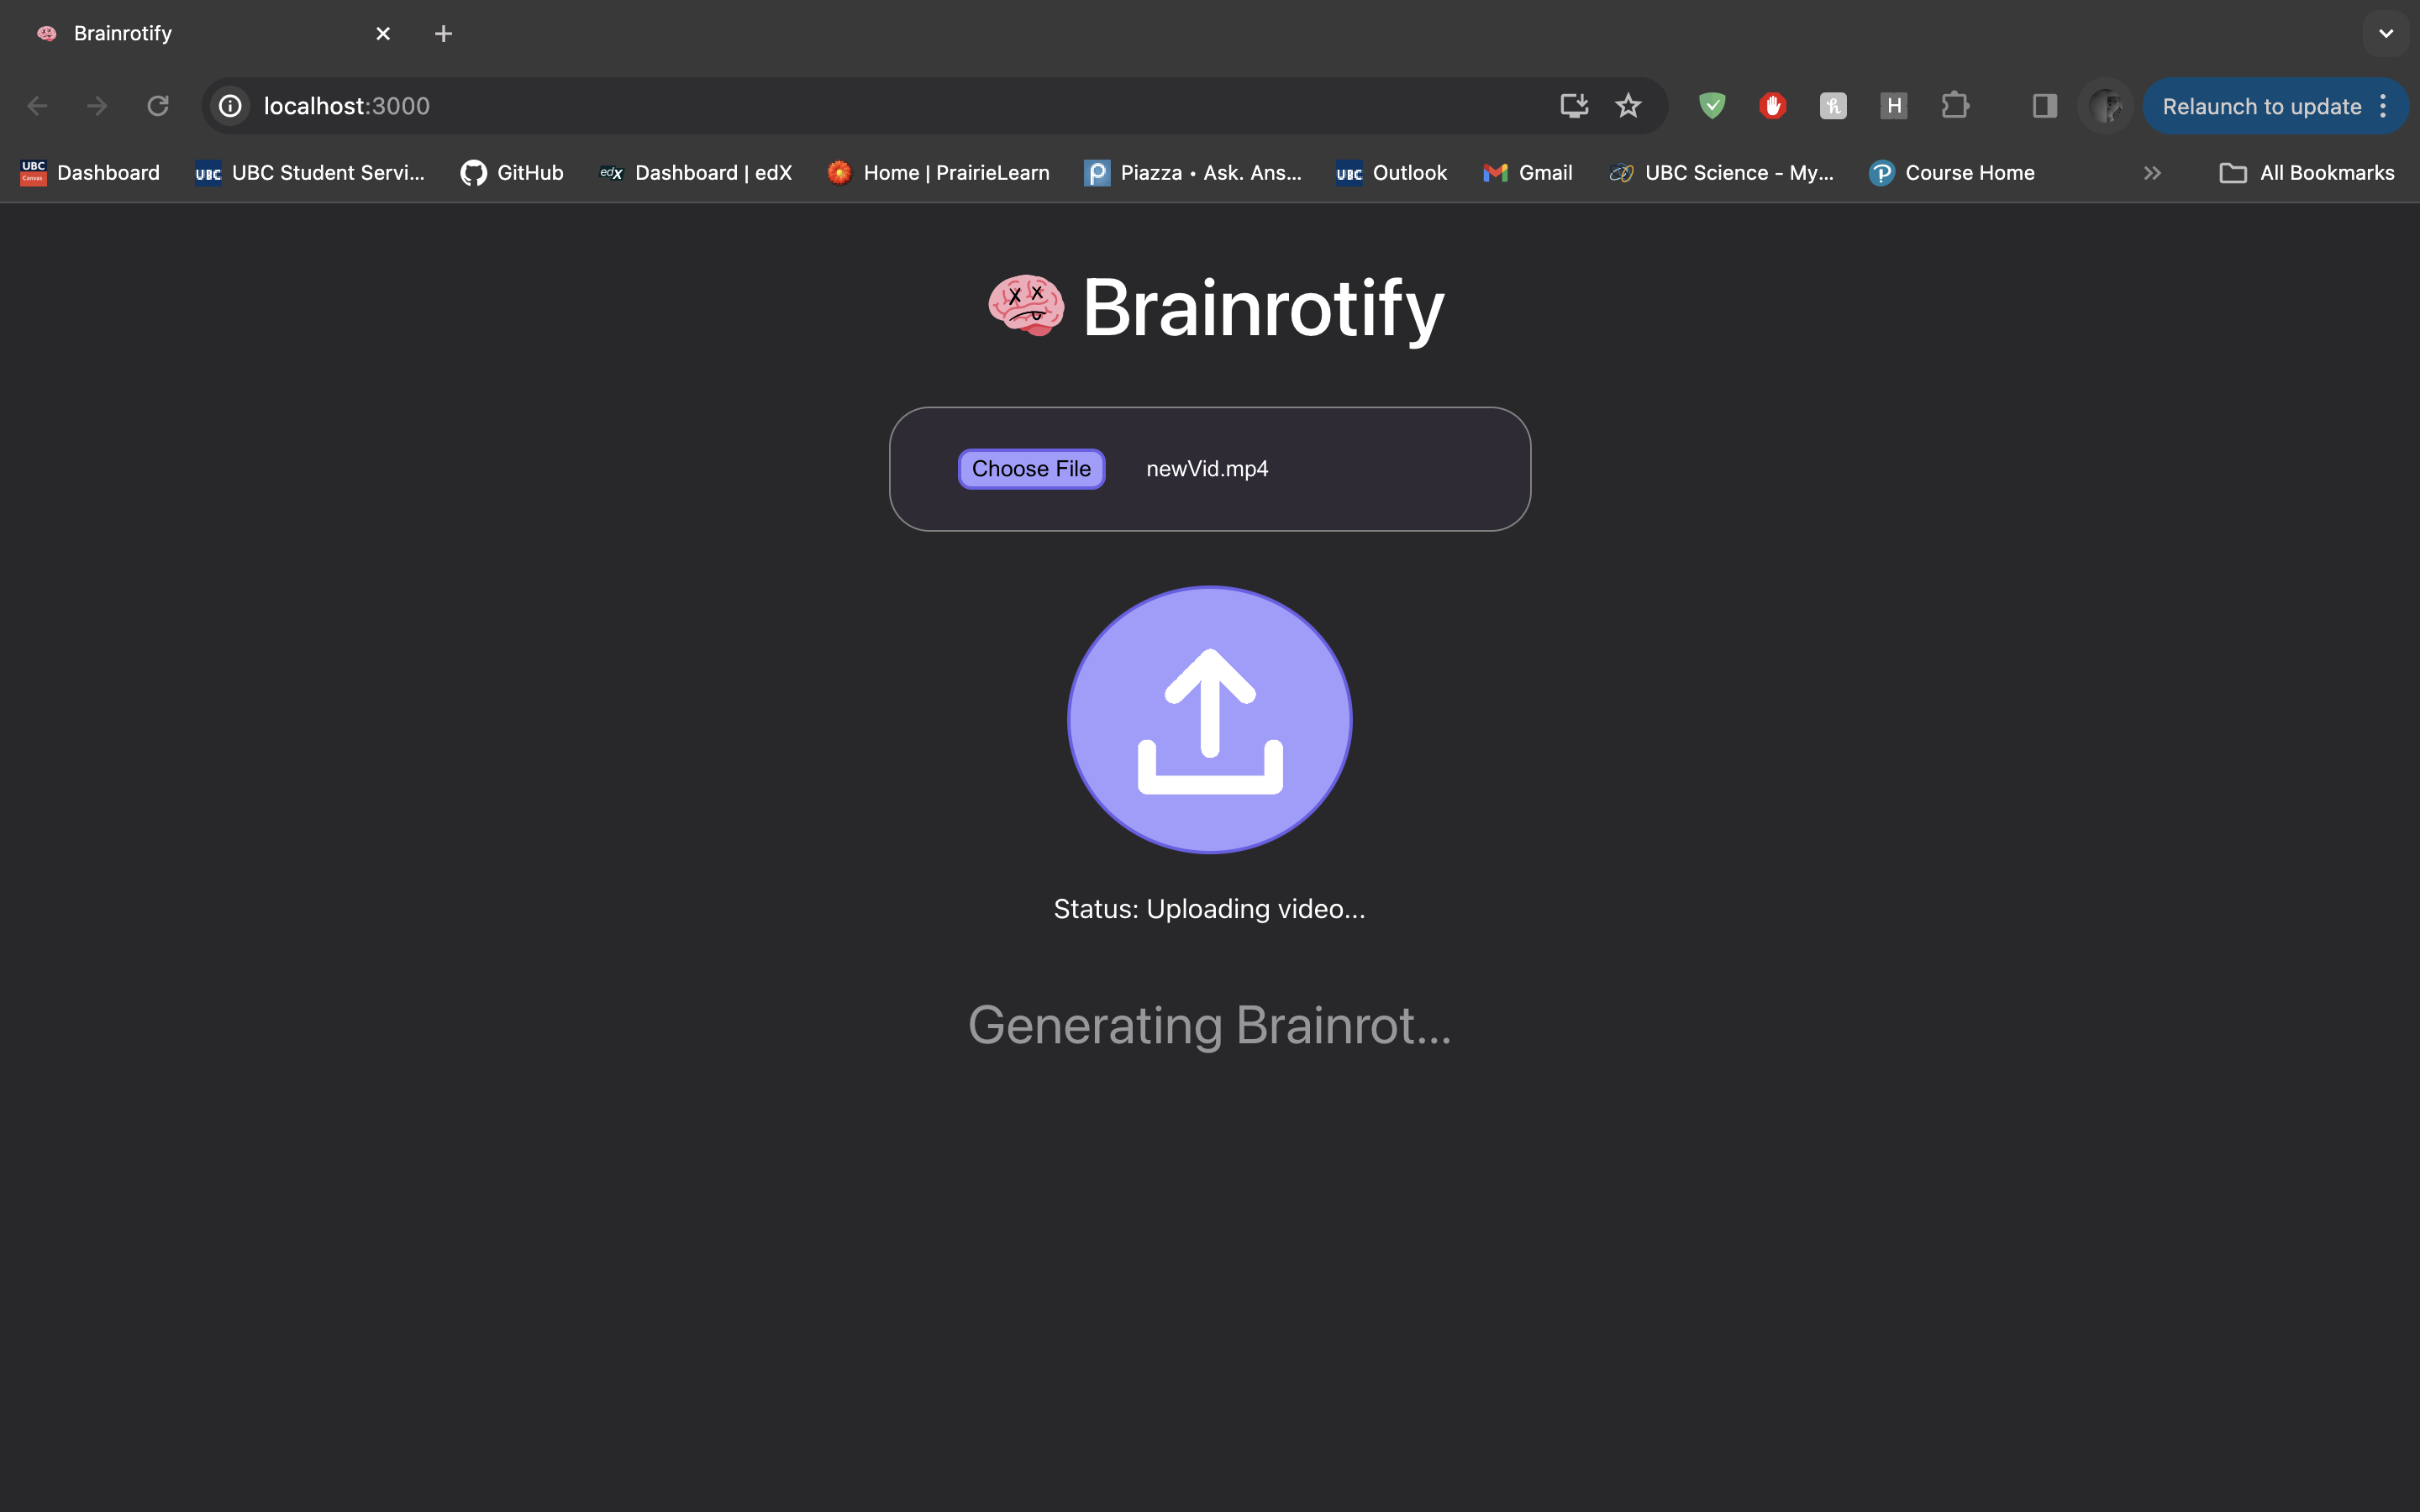Screen dimensions: 2420x1512
Task: Open the Chrome three-dot menu
Action: [x=2384, y=106]
